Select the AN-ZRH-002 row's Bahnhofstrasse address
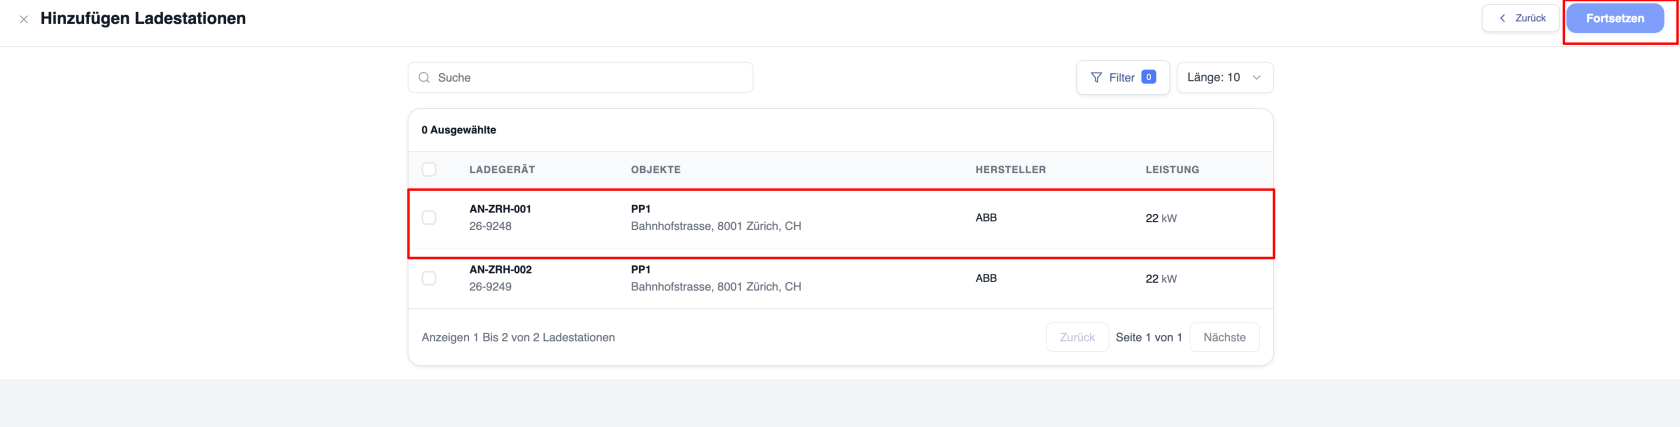The height and width of the screenshot is (427, 1680). (716, 286)
